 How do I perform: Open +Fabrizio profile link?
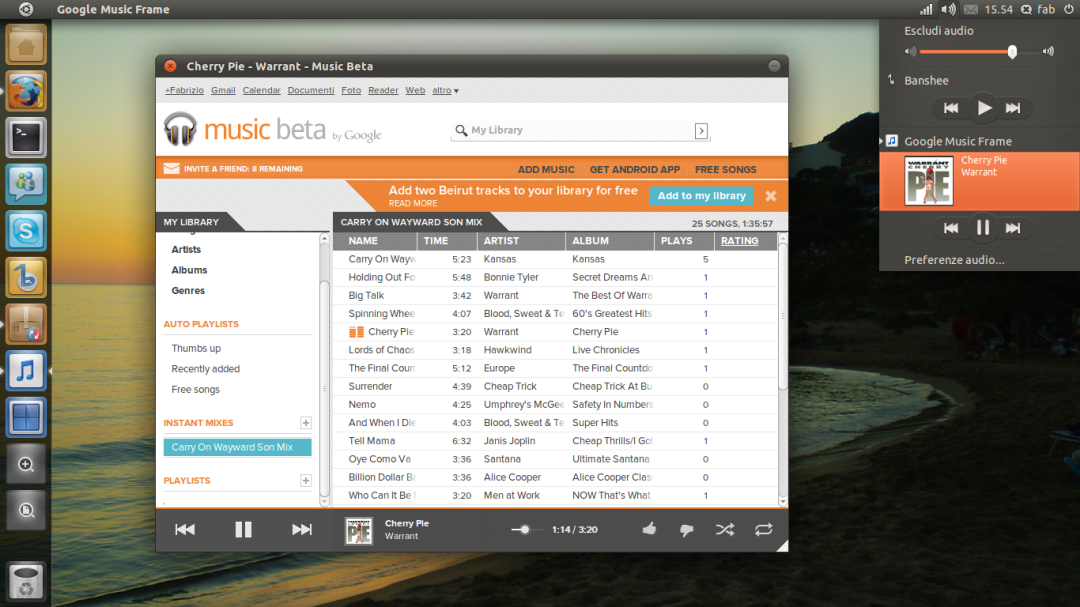pyautogui.click(x=184, y=90)
